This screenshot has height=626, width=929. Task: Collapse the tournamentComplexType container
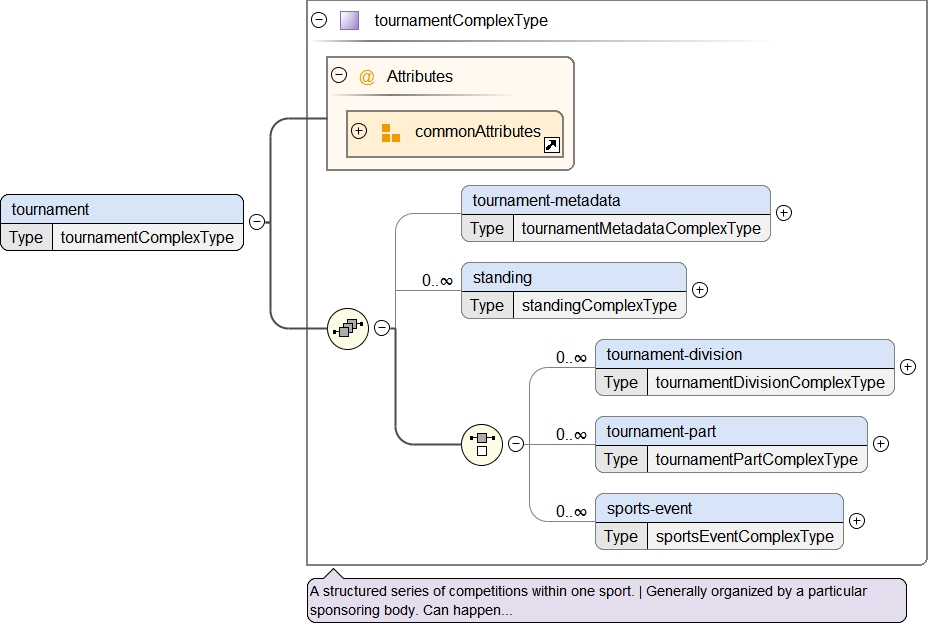click(319, 20)
